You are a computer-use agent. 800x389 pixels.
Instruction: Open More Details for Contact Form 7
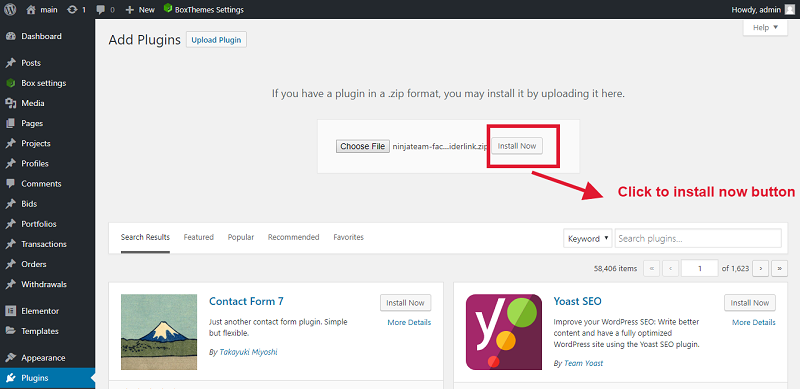point(409,323)
